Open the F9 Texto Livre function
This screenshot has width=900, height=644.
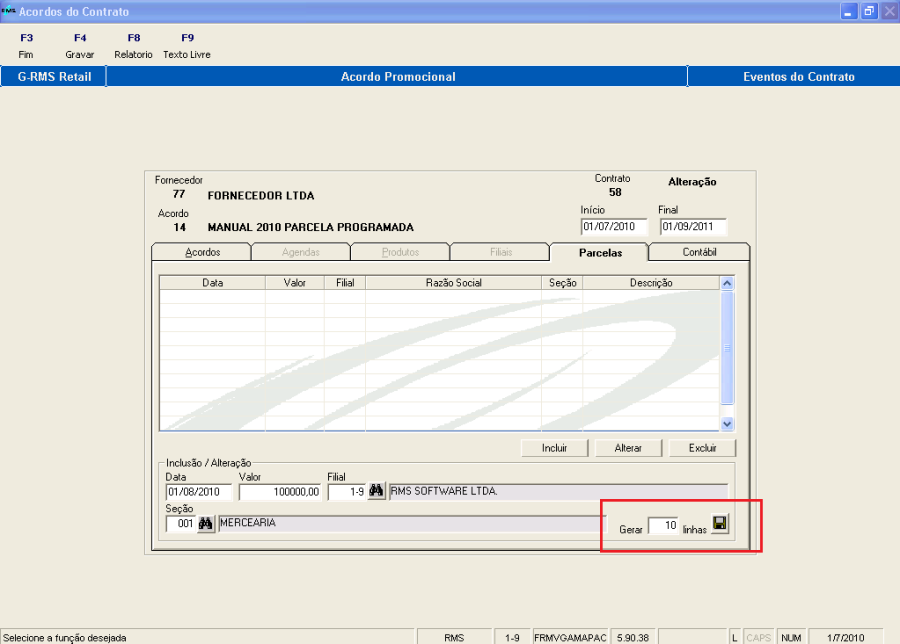tap(187, 46)
